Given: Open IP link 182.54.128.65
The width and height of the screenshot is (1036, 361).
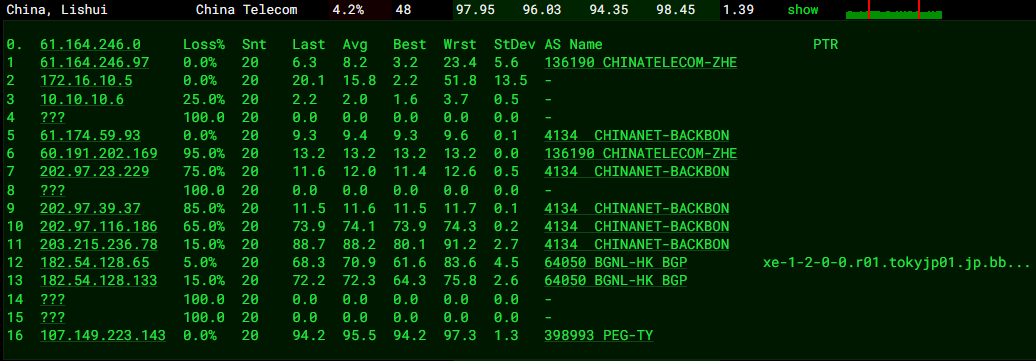Looking at the screenshot, I should (94, 262).
